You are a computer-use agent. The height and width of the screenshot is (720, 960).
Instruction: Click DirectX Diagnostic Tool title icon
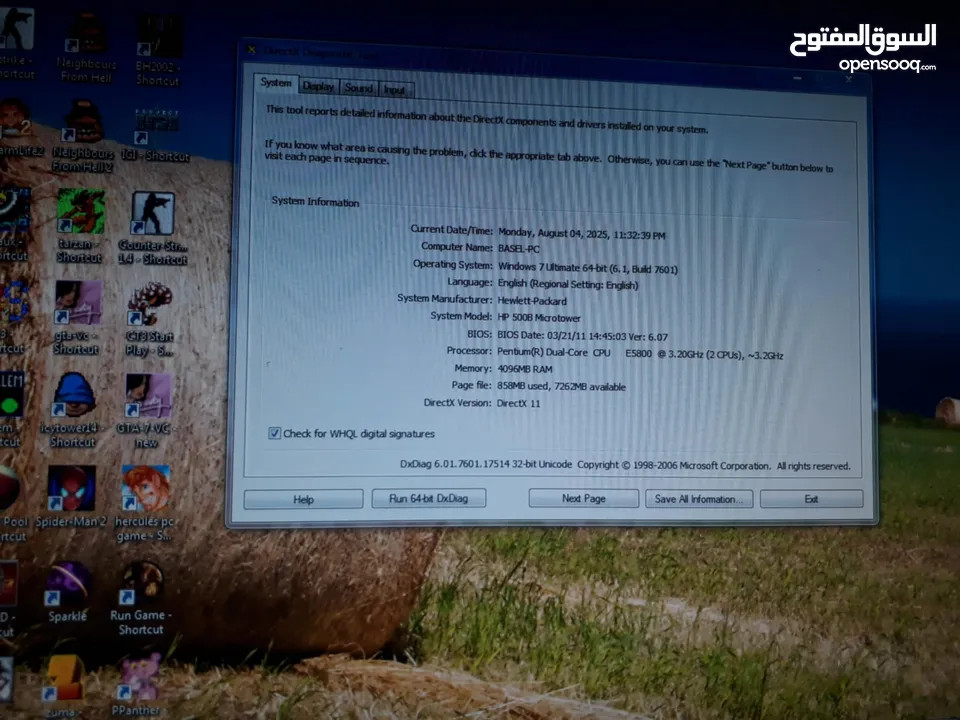(x=250, y=50)
